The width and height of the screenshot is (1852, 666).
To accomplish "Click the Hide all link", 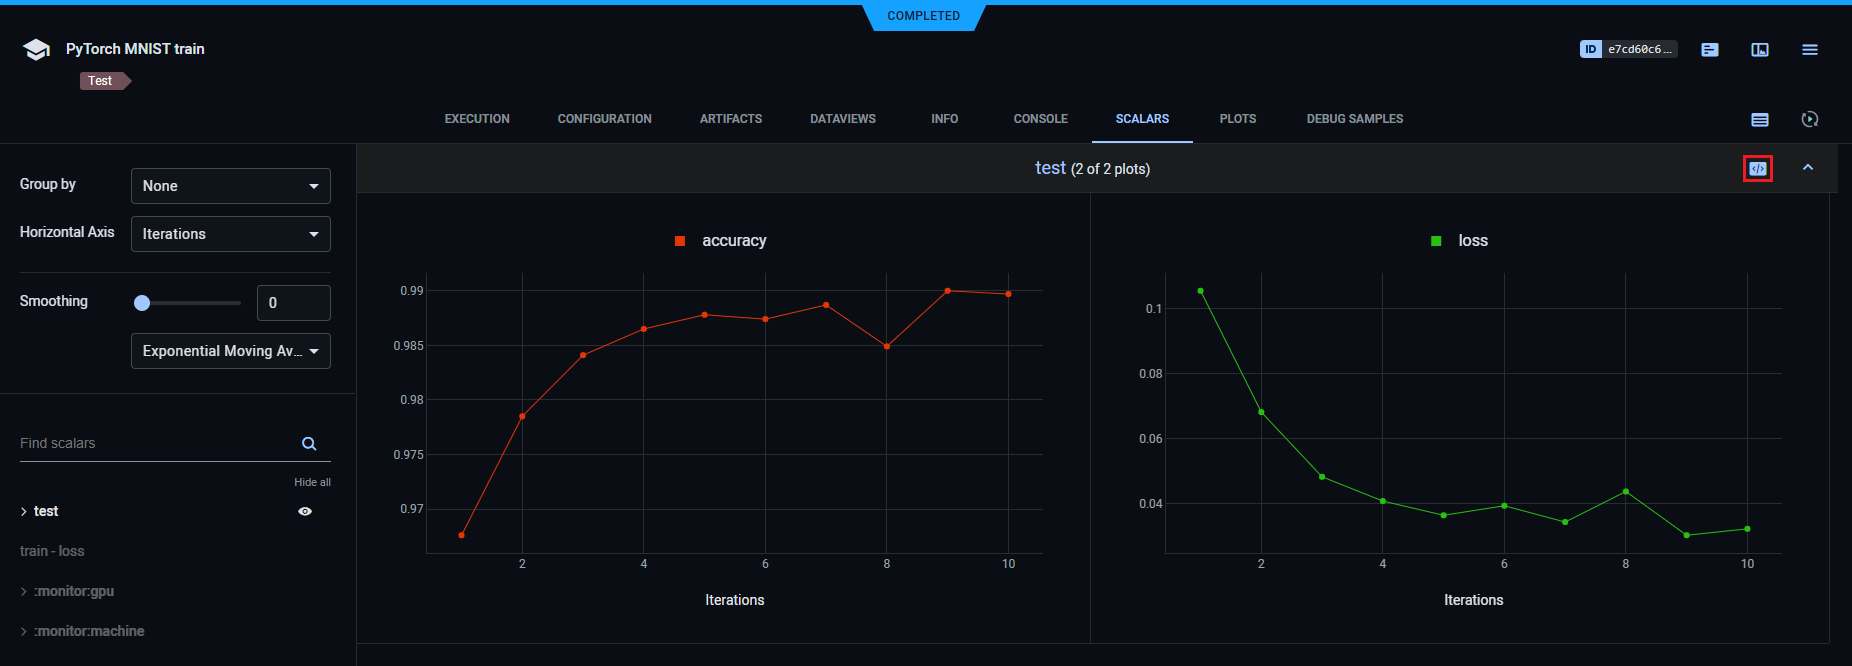I will coord(312,482).
